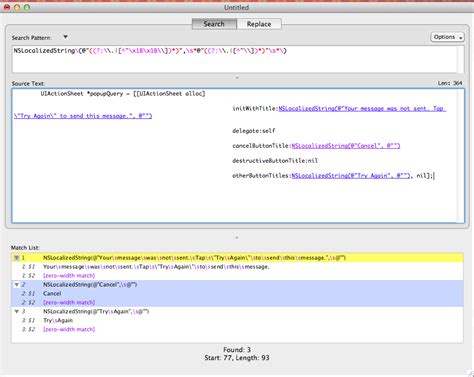Click highlighted Try Again match in source text

(351, 176)
